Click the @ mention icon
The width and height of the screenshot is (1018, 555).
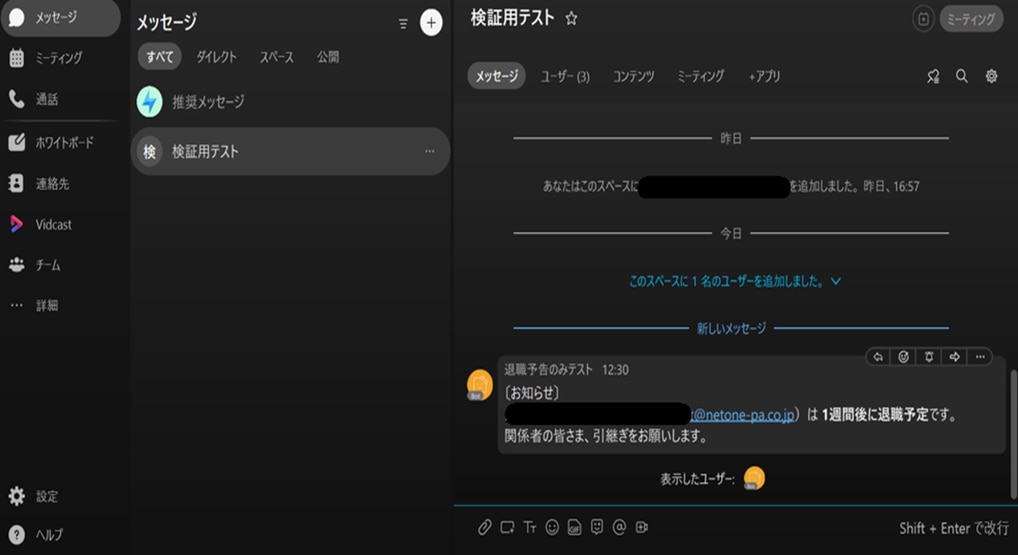point(619,527)
